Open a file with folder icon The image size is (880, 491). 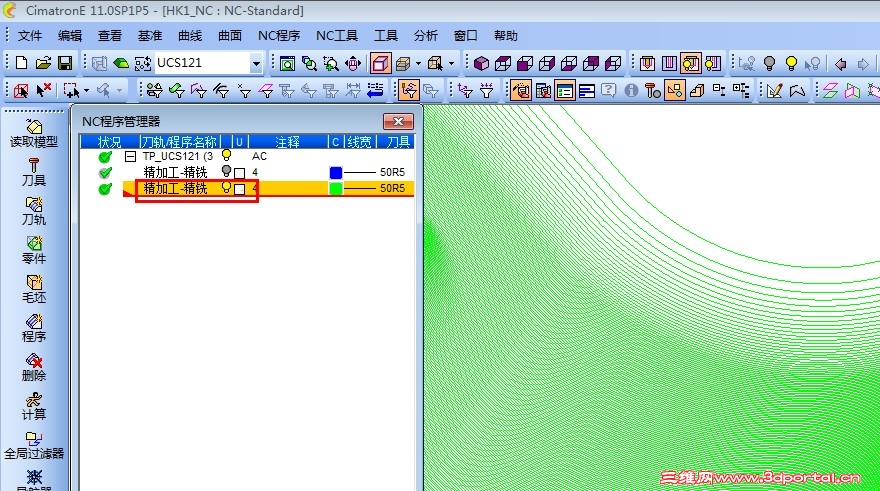tap(43, 63)
